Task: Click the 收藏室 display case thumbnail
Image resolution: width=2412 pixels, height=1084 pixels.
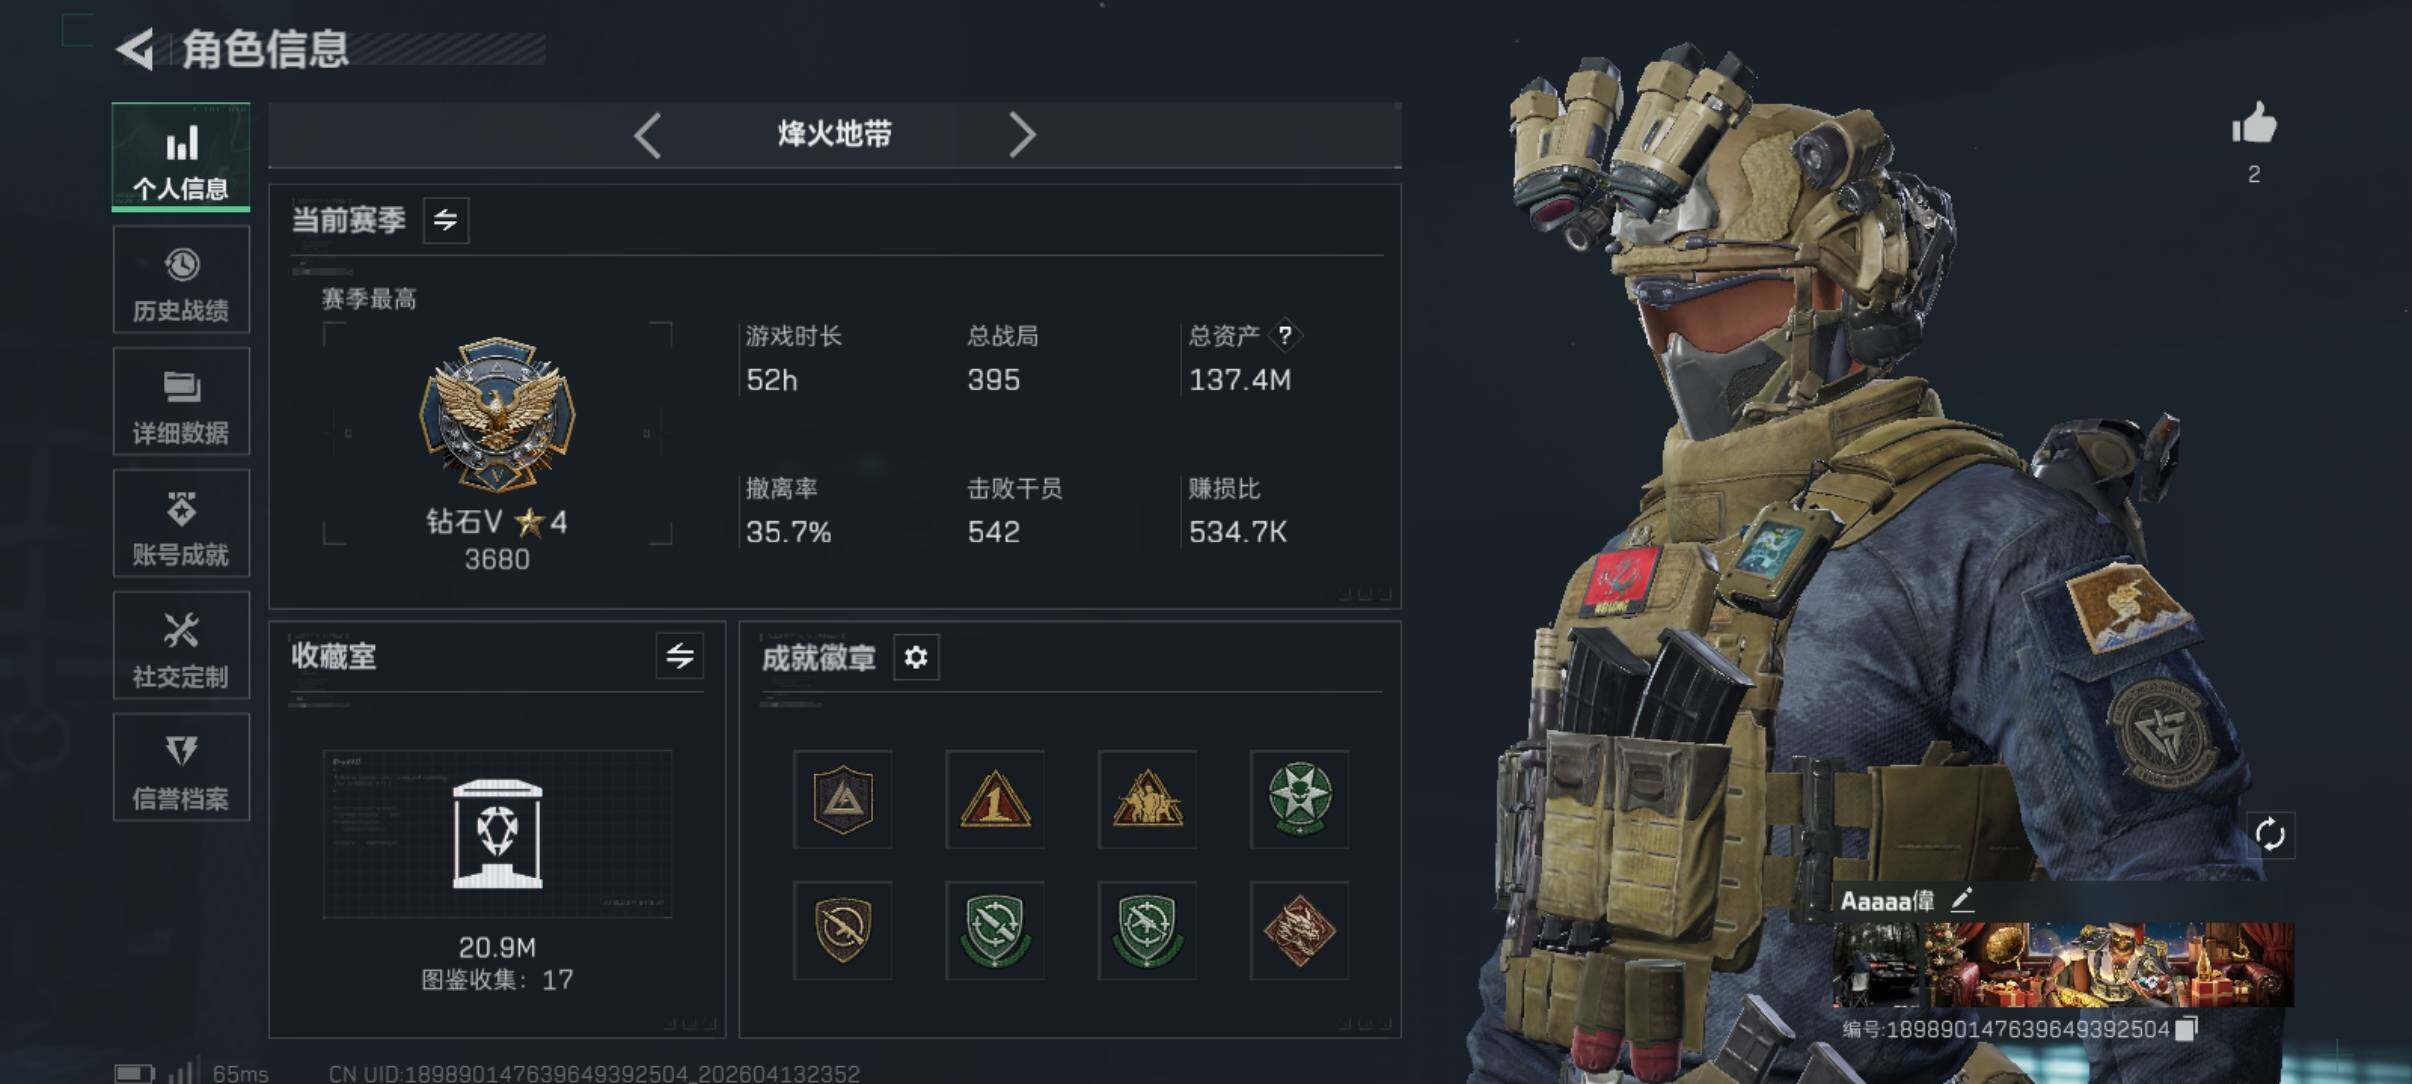Action: 497,834
